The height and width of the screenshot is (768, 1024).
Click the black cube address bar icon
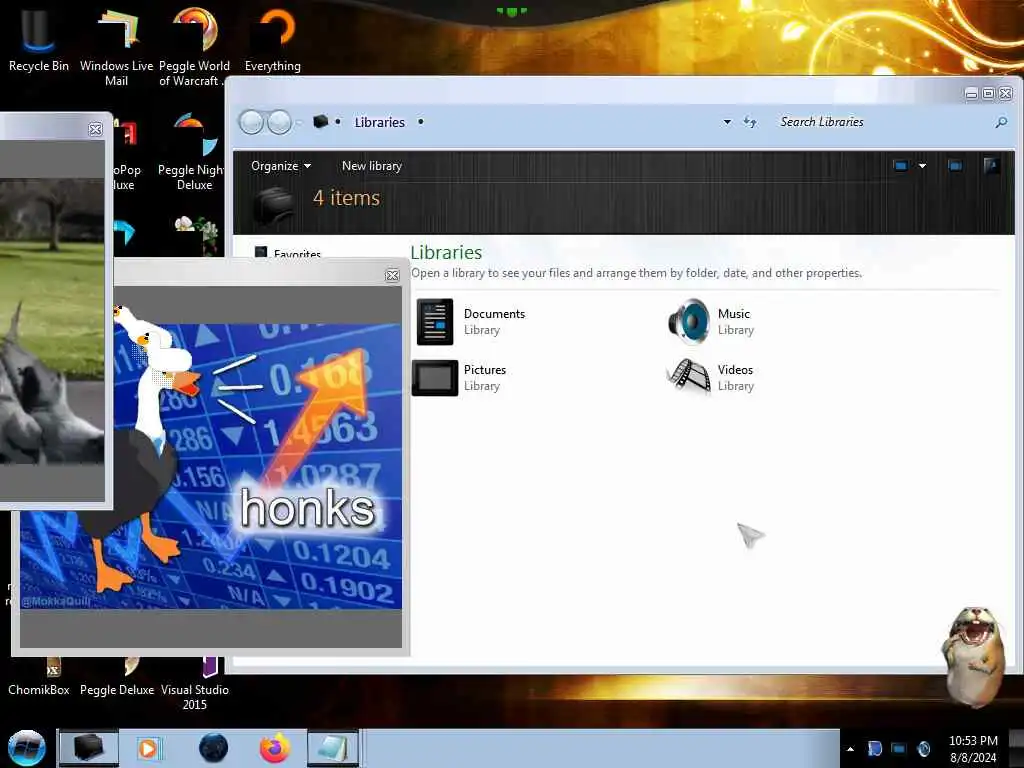pos(320,121)
